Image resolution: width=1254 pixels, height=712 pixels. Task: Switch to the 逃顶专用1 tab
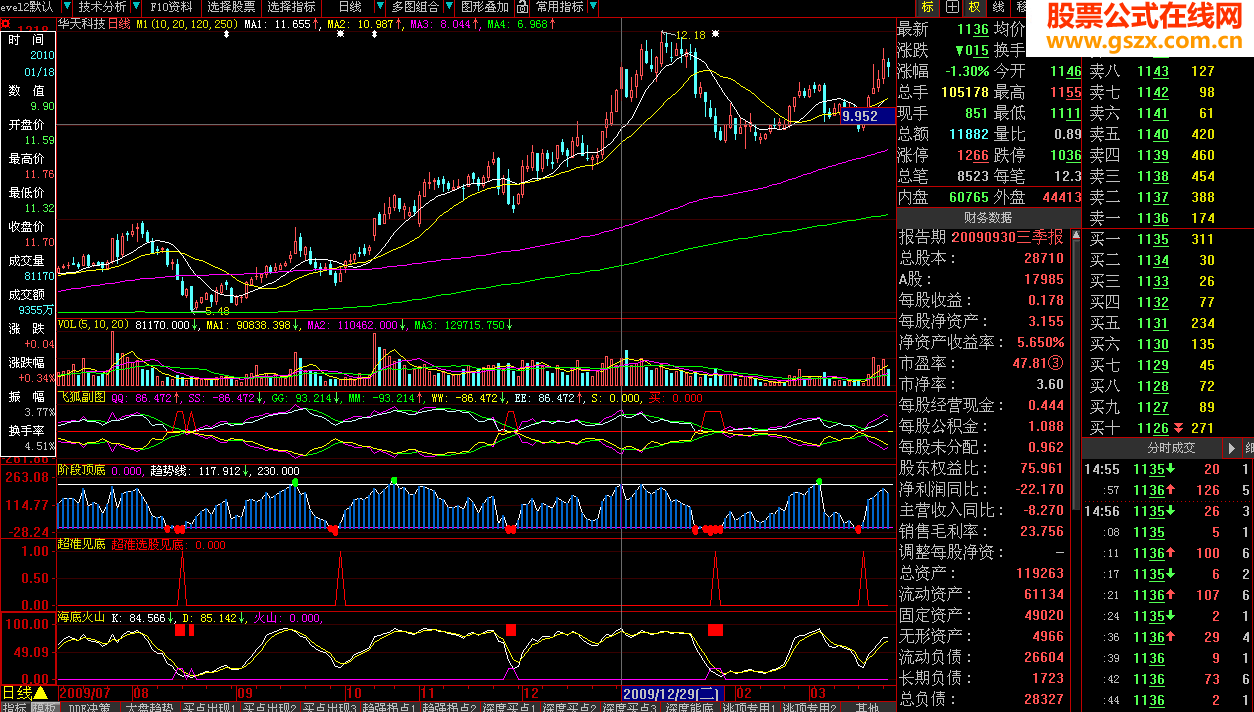pyautogui.click(x=750, y=706)
